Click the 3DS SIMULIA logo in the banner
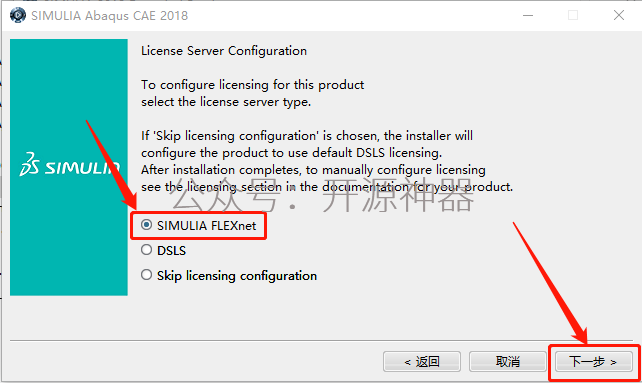The height and width of the screenshot is (383, 642). (70, 165)
